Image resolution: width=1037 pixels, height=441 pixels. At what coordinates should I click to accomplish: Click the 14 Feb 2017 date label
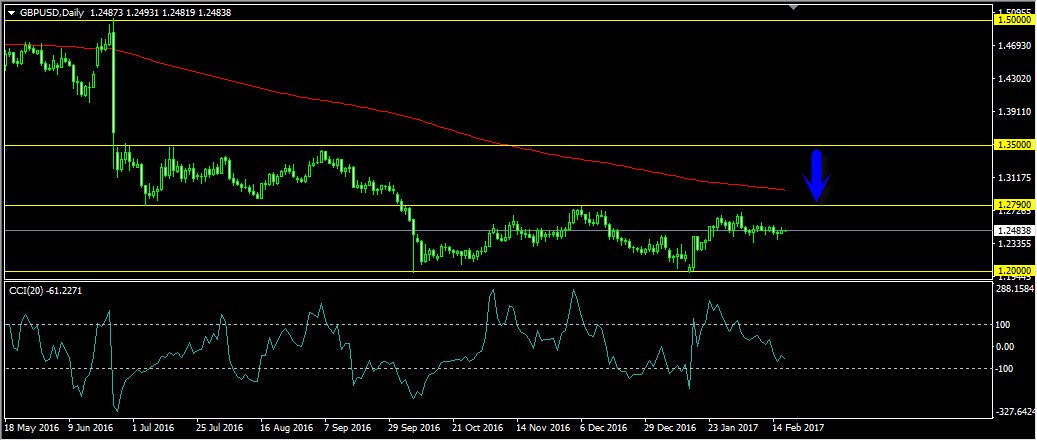799,428
